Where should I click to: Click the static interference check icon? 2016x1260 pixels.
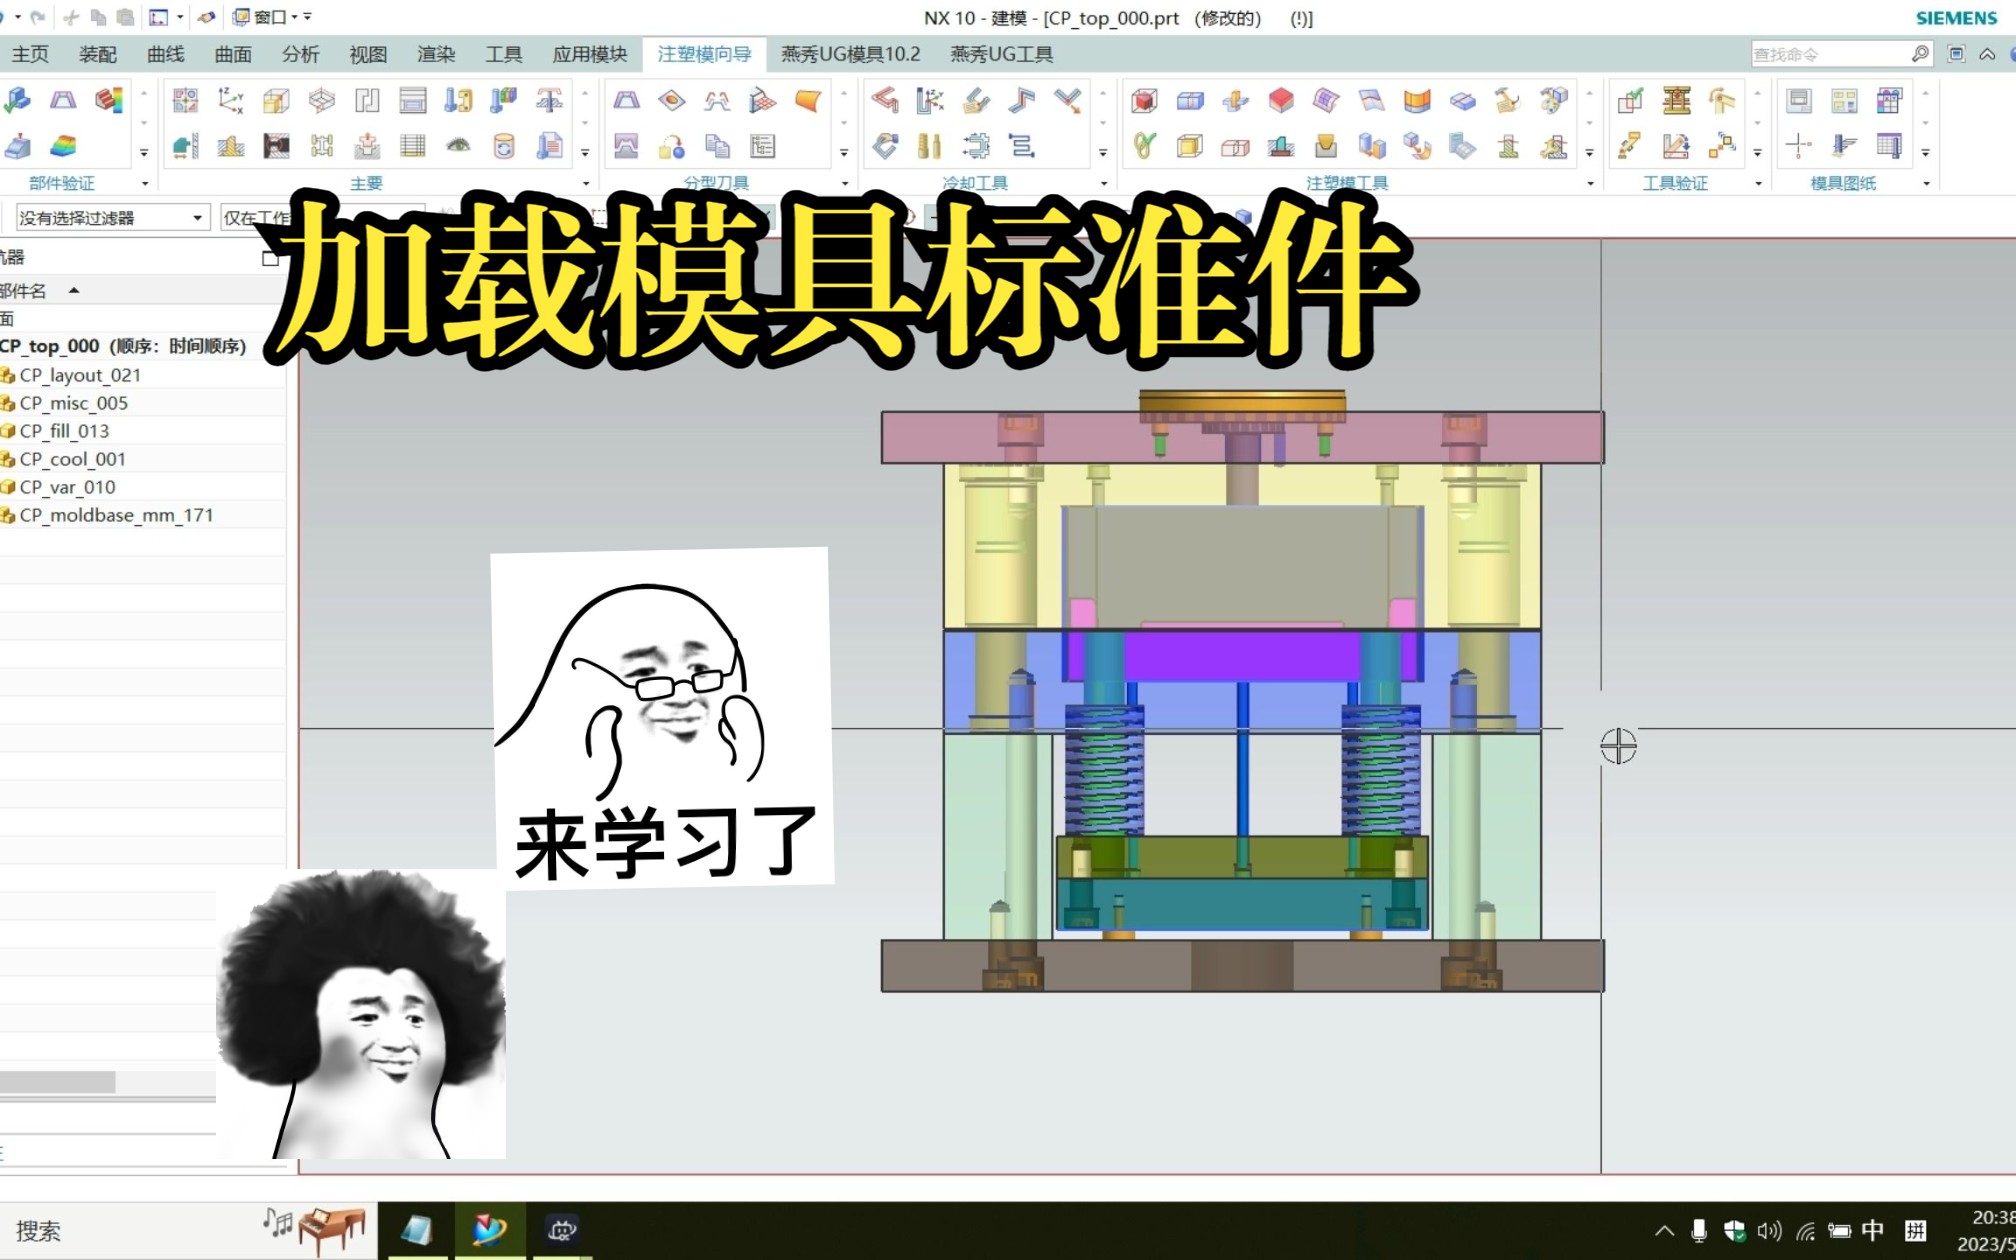point(1631,100)
